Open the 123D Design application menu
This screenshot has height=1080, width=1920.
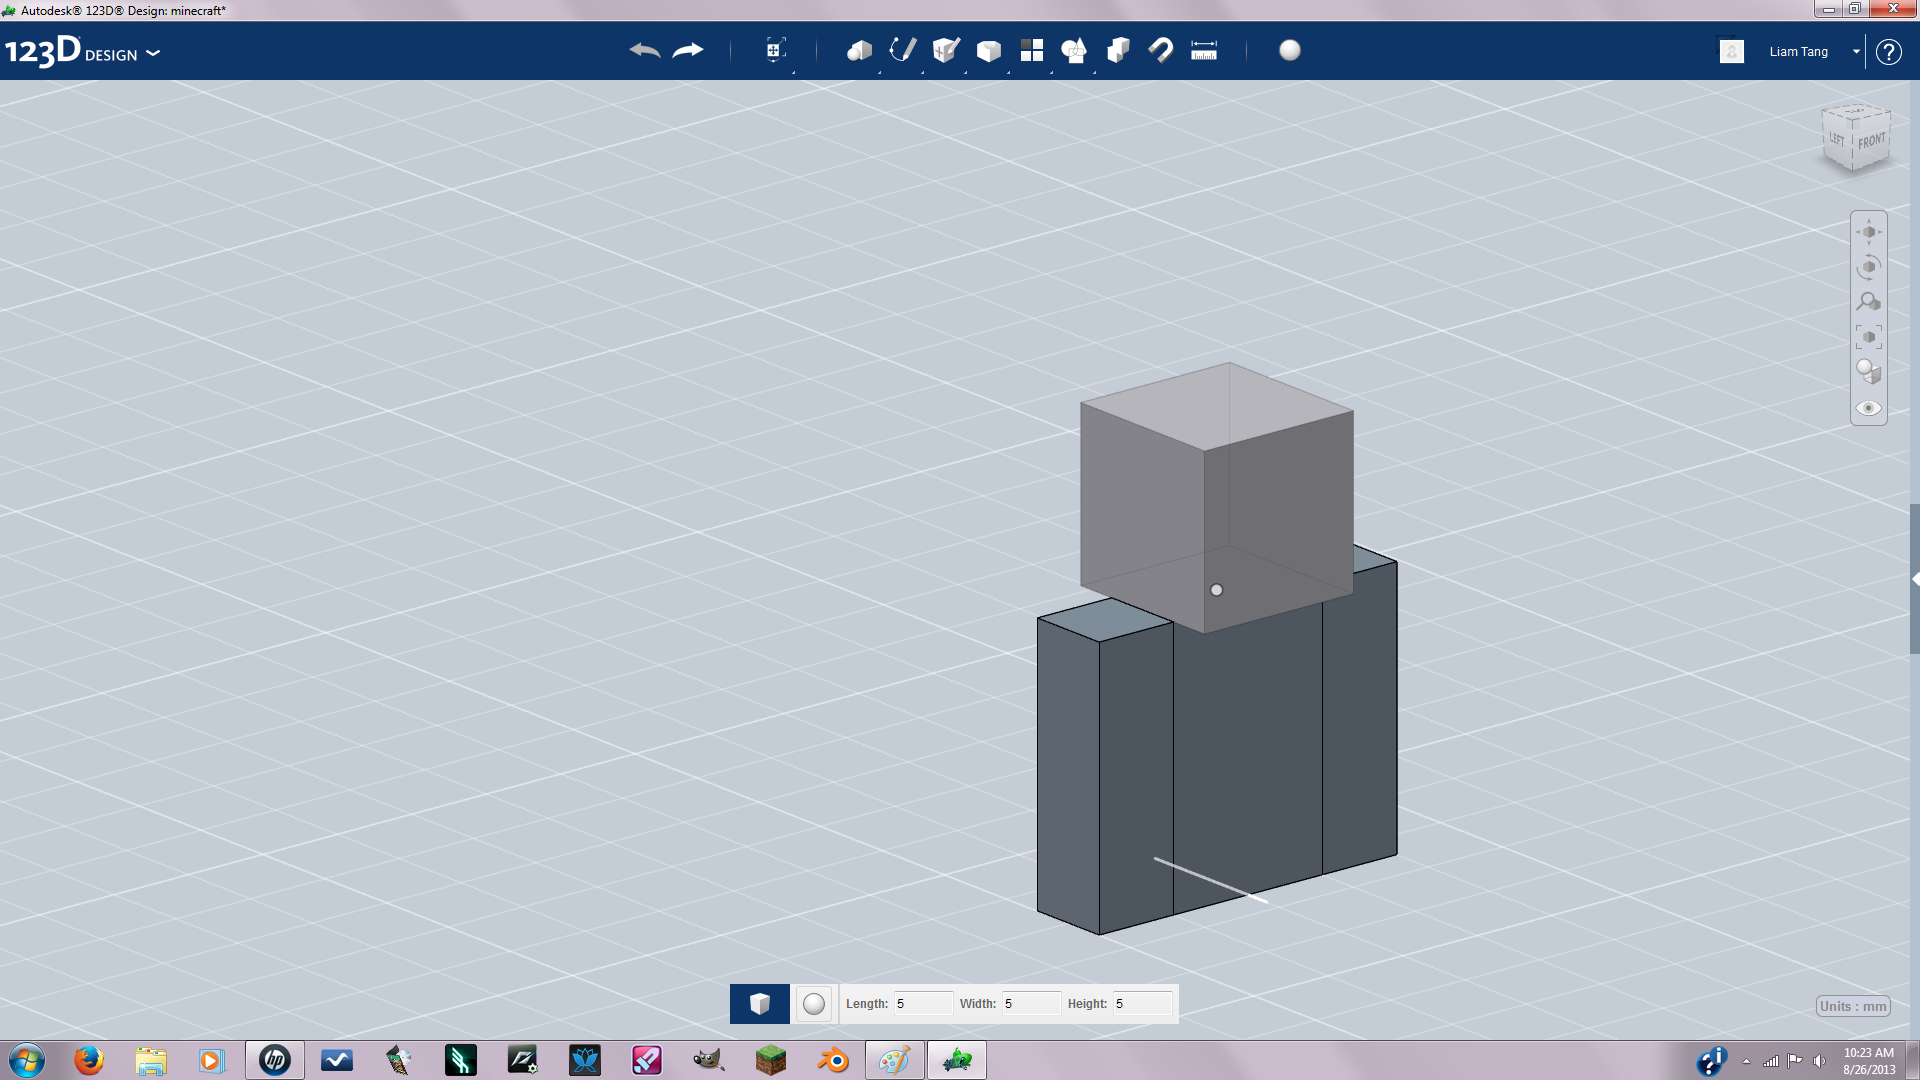[83, 51]
